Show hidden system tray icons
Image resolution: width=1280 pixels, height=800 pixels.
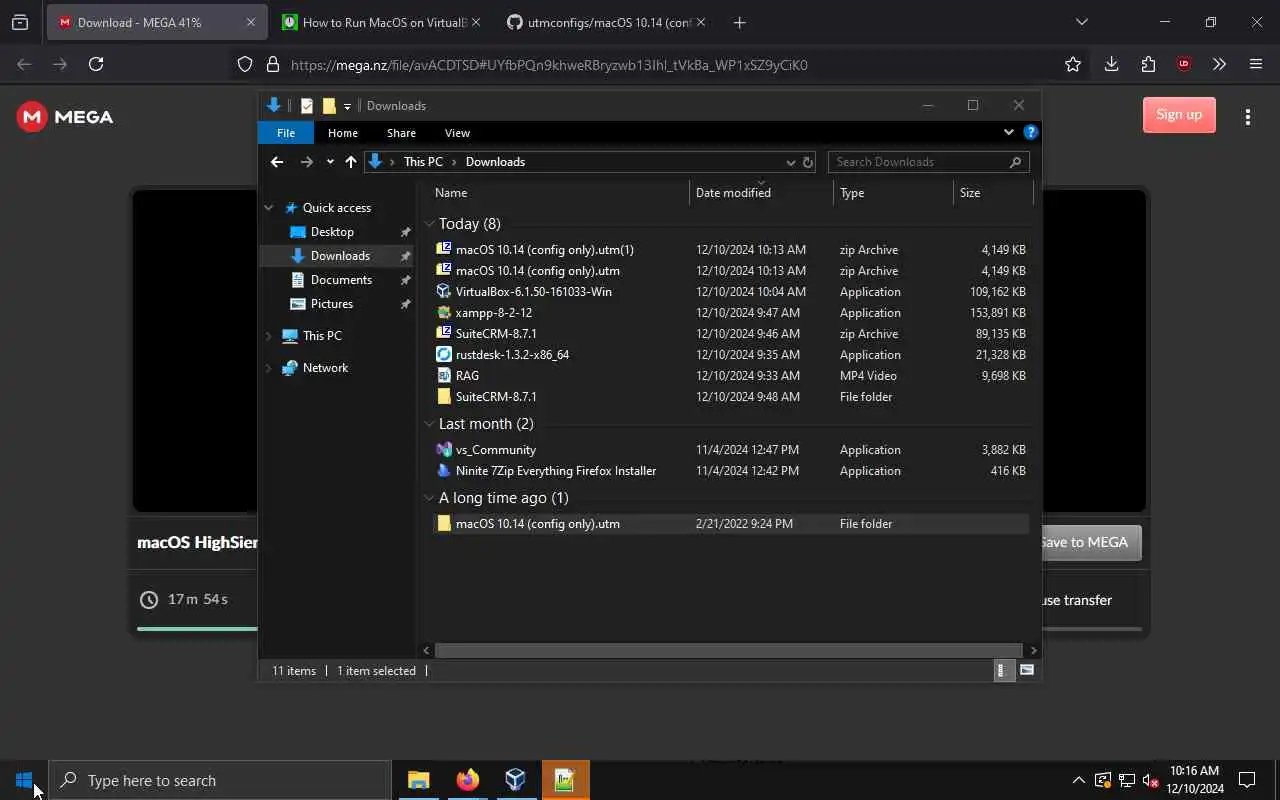pos(1078,780)
